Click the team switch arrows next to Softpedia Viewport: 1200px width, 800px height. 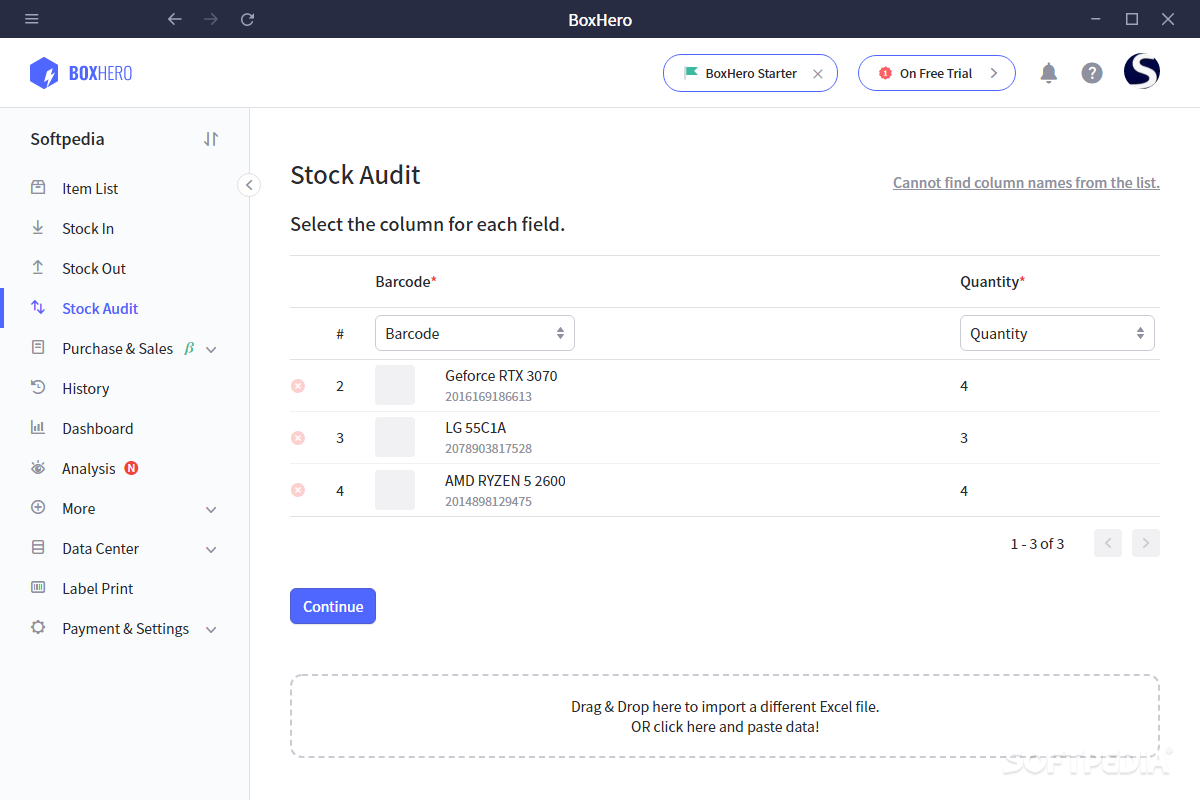211,139
